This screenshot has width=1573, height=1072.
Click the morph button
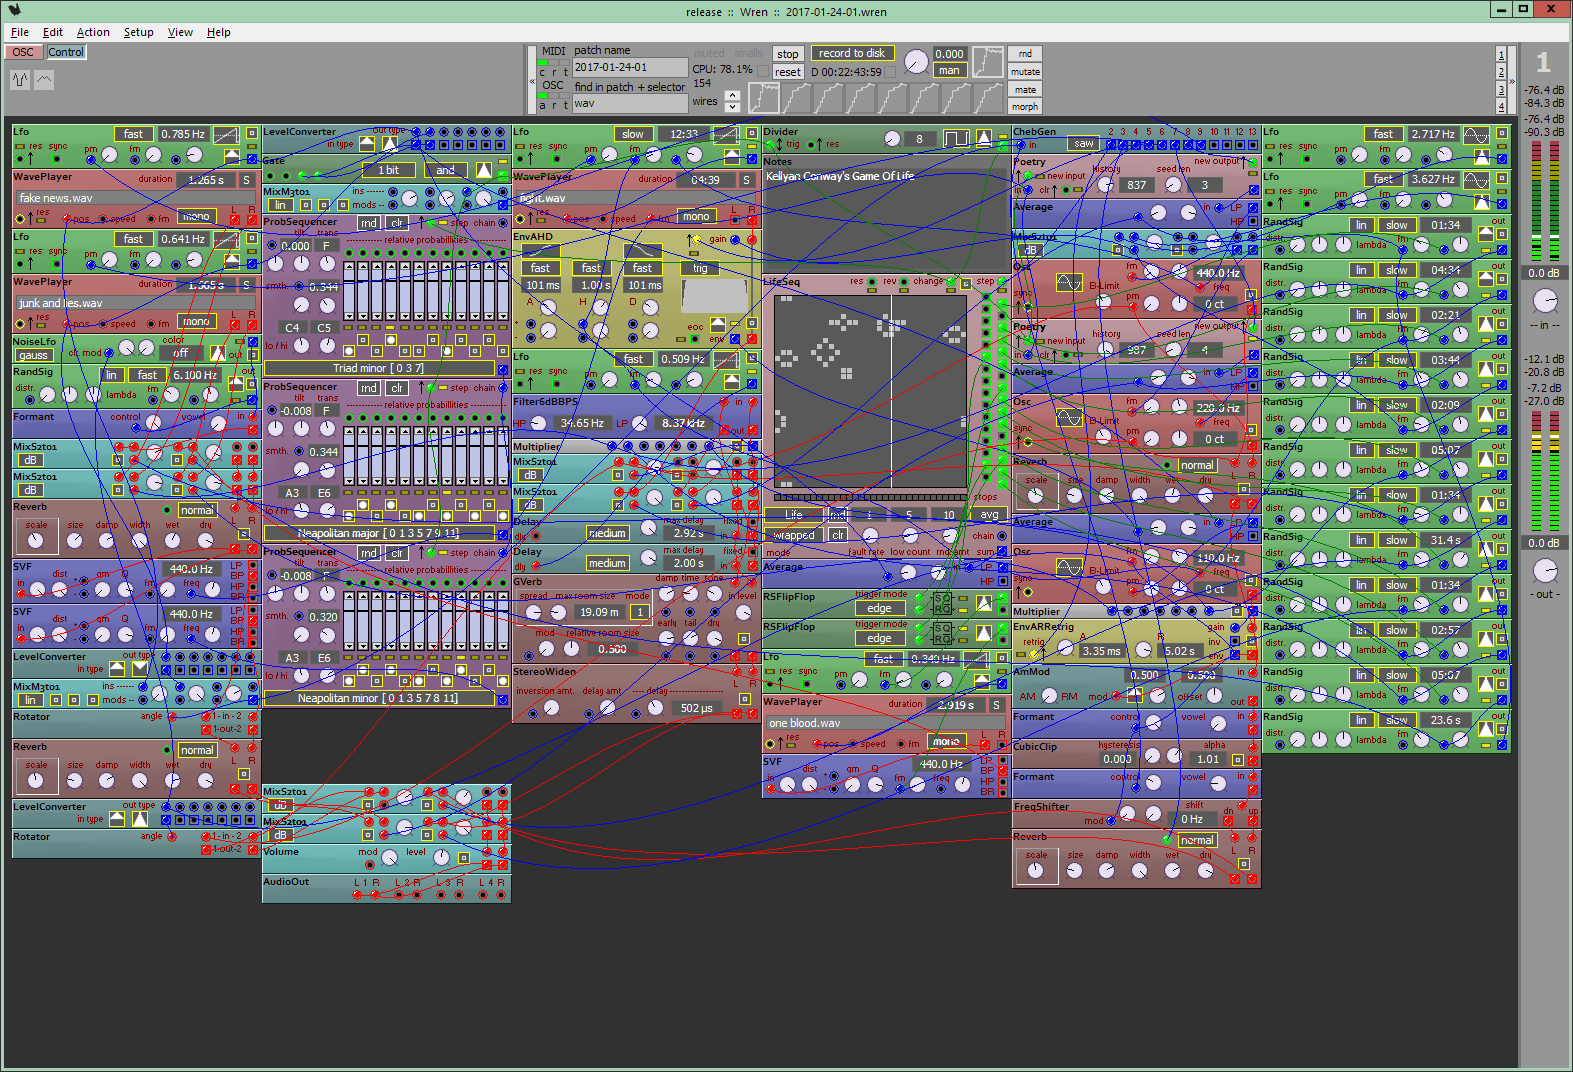(1025, 107)
